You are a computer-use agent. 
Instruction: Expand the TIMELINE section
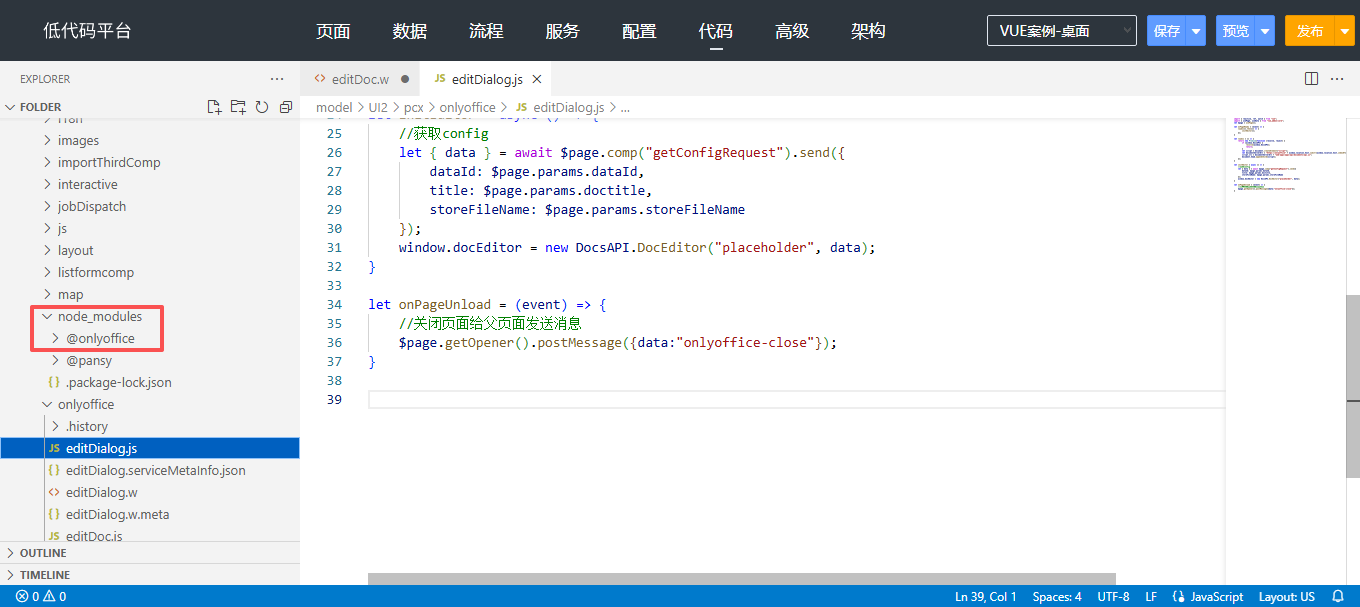point(45,575)
